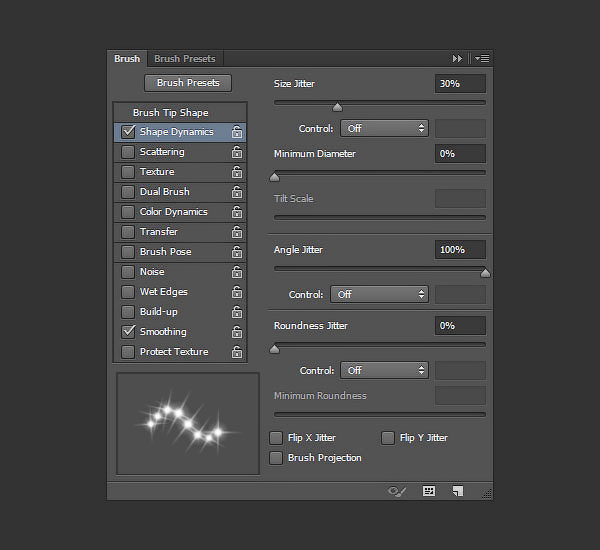Toggle the lock icon for Build-up
The width and height of the screenshot is (600, 550).
click(x=237, y=312)
